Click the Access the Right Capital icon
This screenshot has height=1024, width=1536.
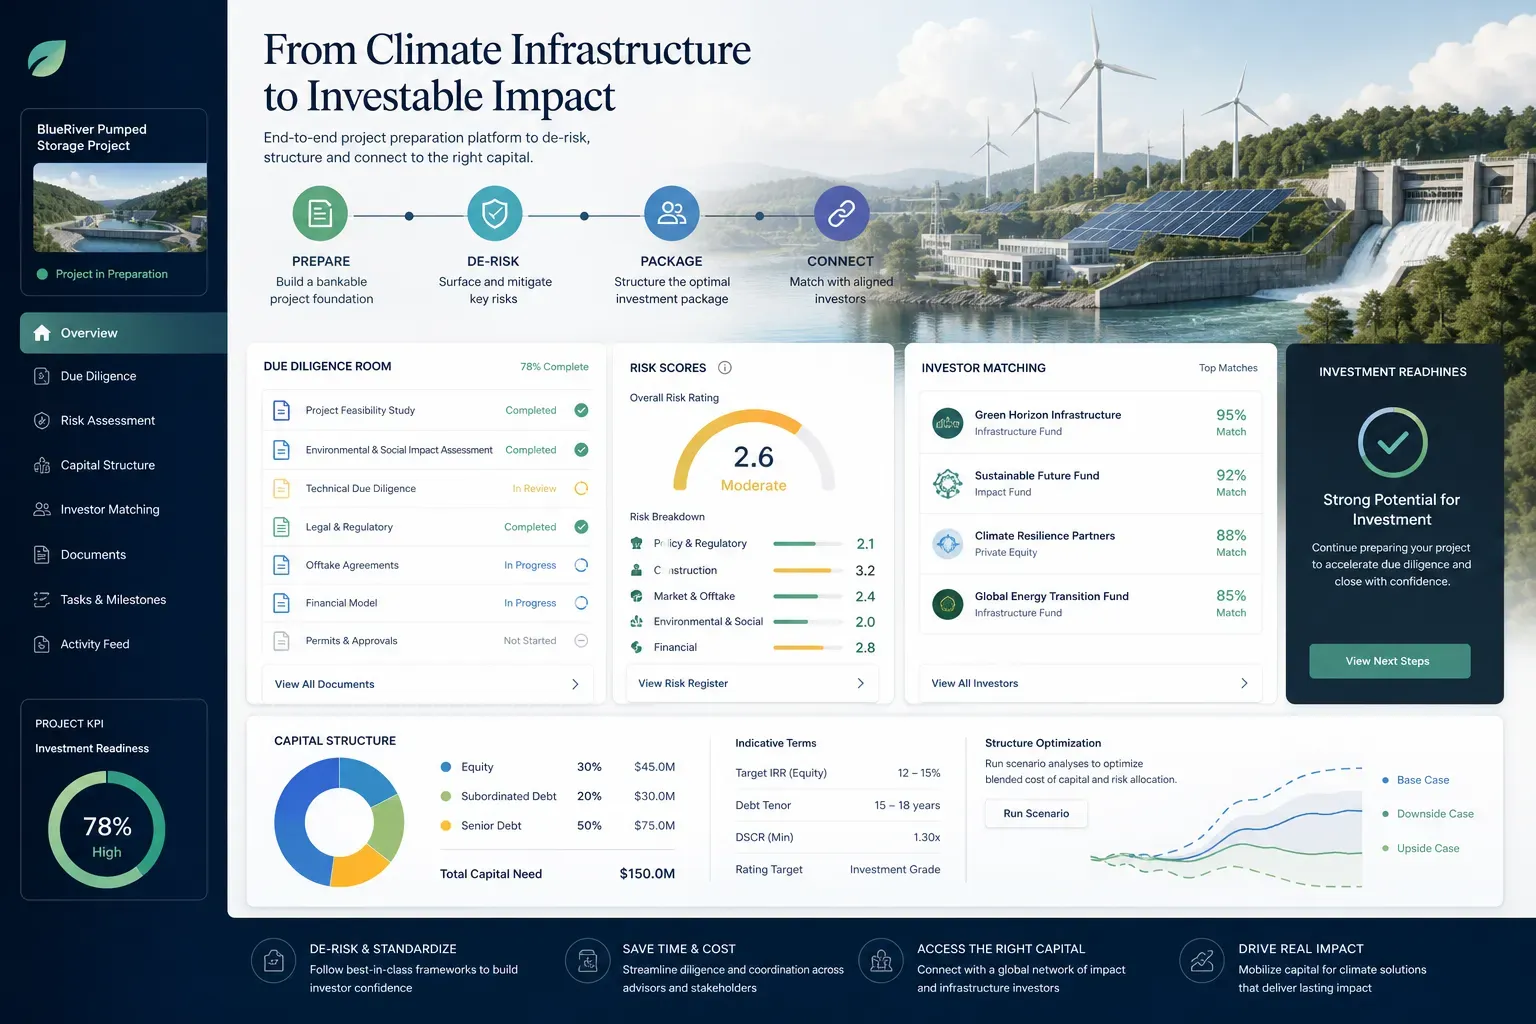pos(881,961)
